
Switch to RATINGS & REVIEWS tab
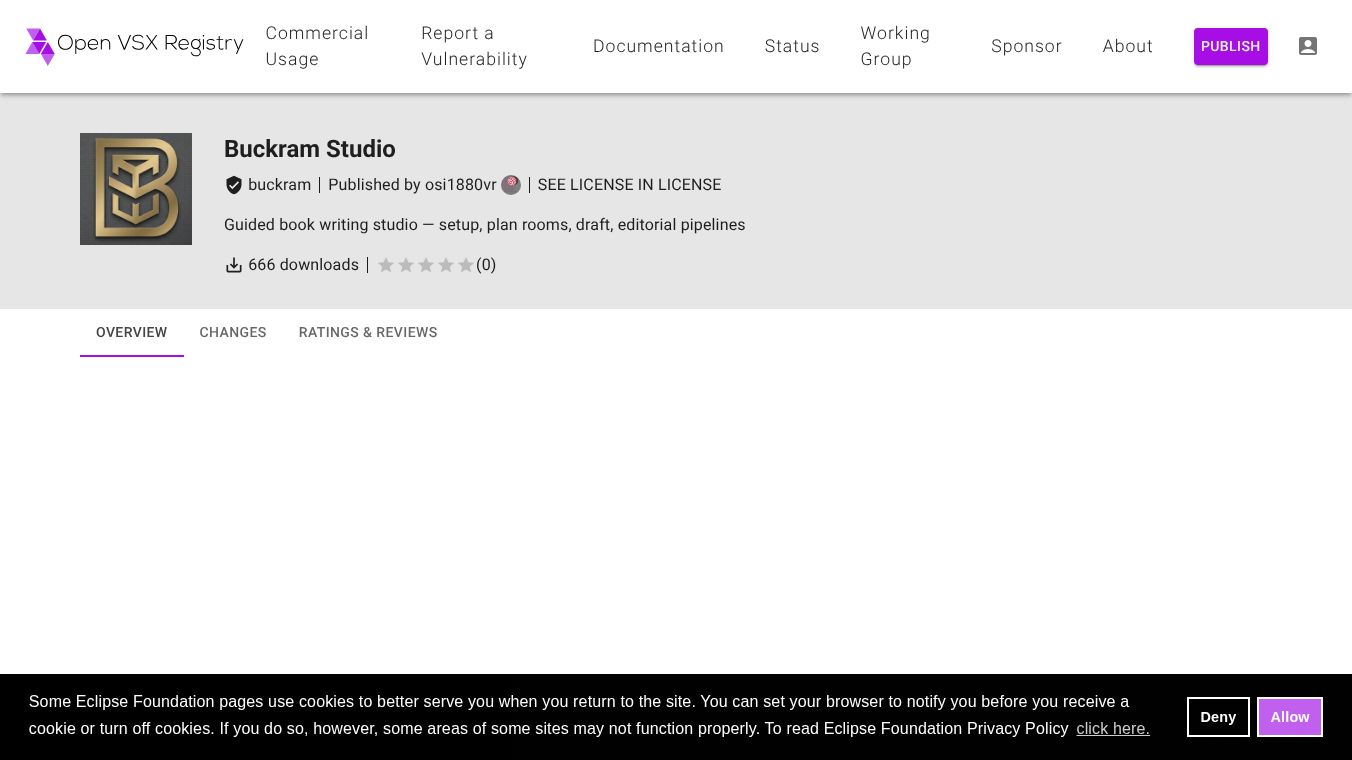pyautogui.click(x=368, y=332)
